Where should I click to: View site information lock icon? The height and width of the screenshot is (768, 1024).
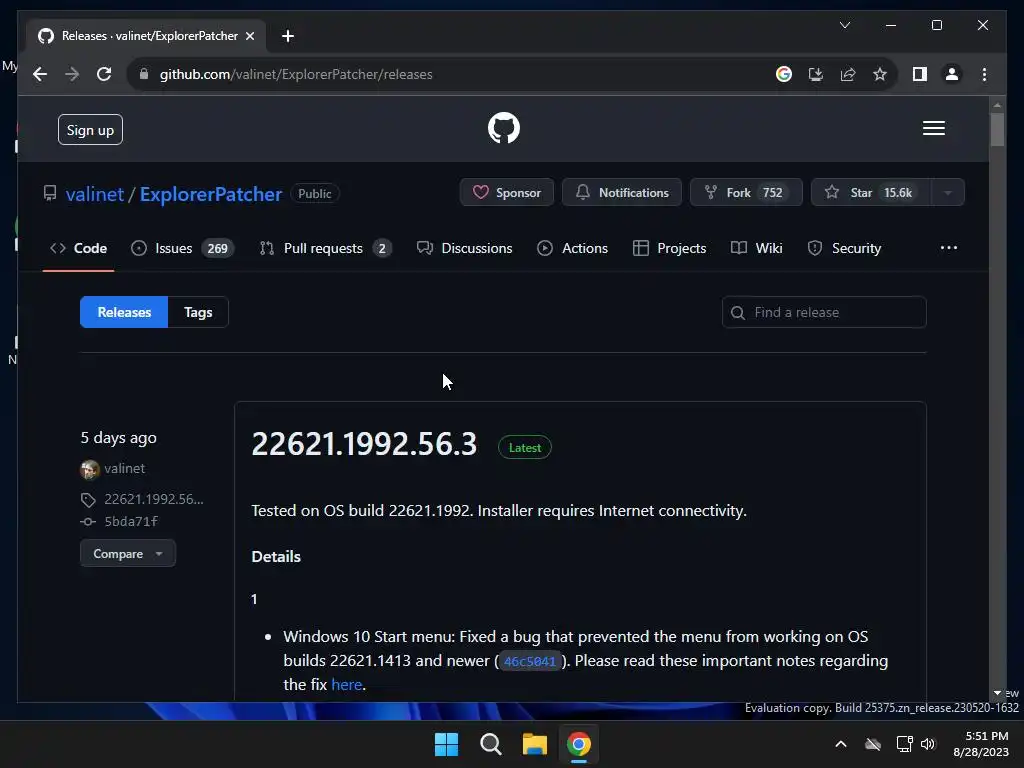pyautogui.click(x=144, y=74)
